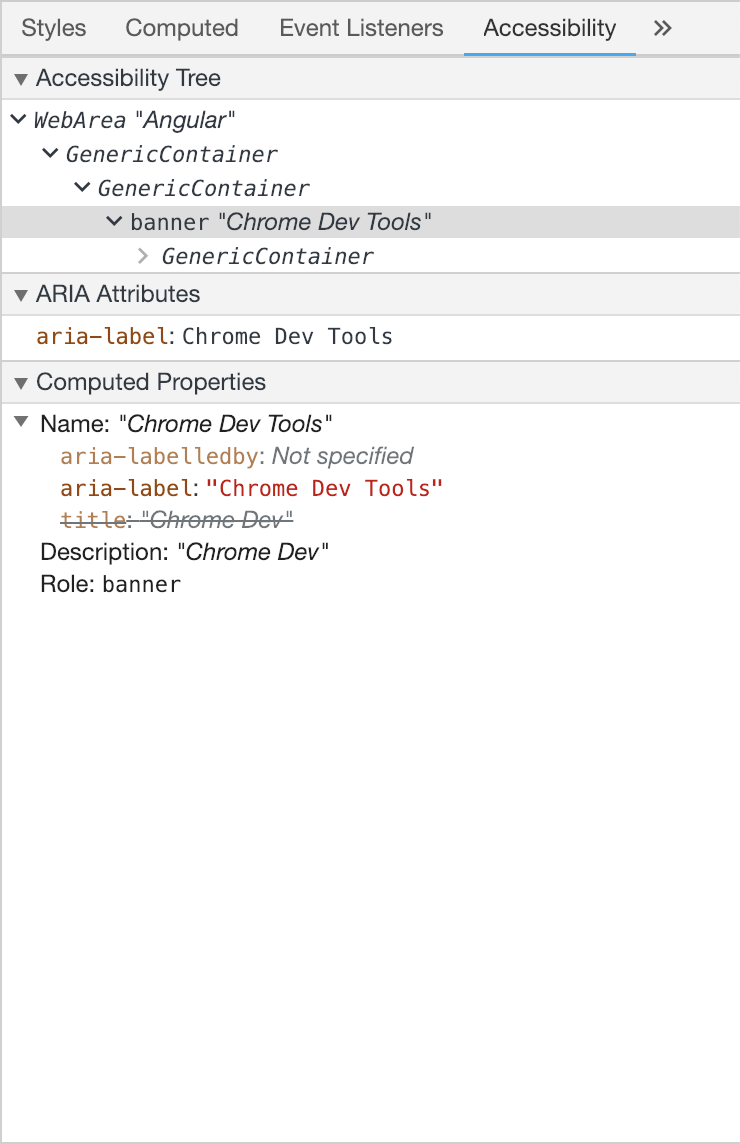Collapse the WebArea "Angular" node
The height and width of the screenshot is (1144, 740).
tap(19, 118)
